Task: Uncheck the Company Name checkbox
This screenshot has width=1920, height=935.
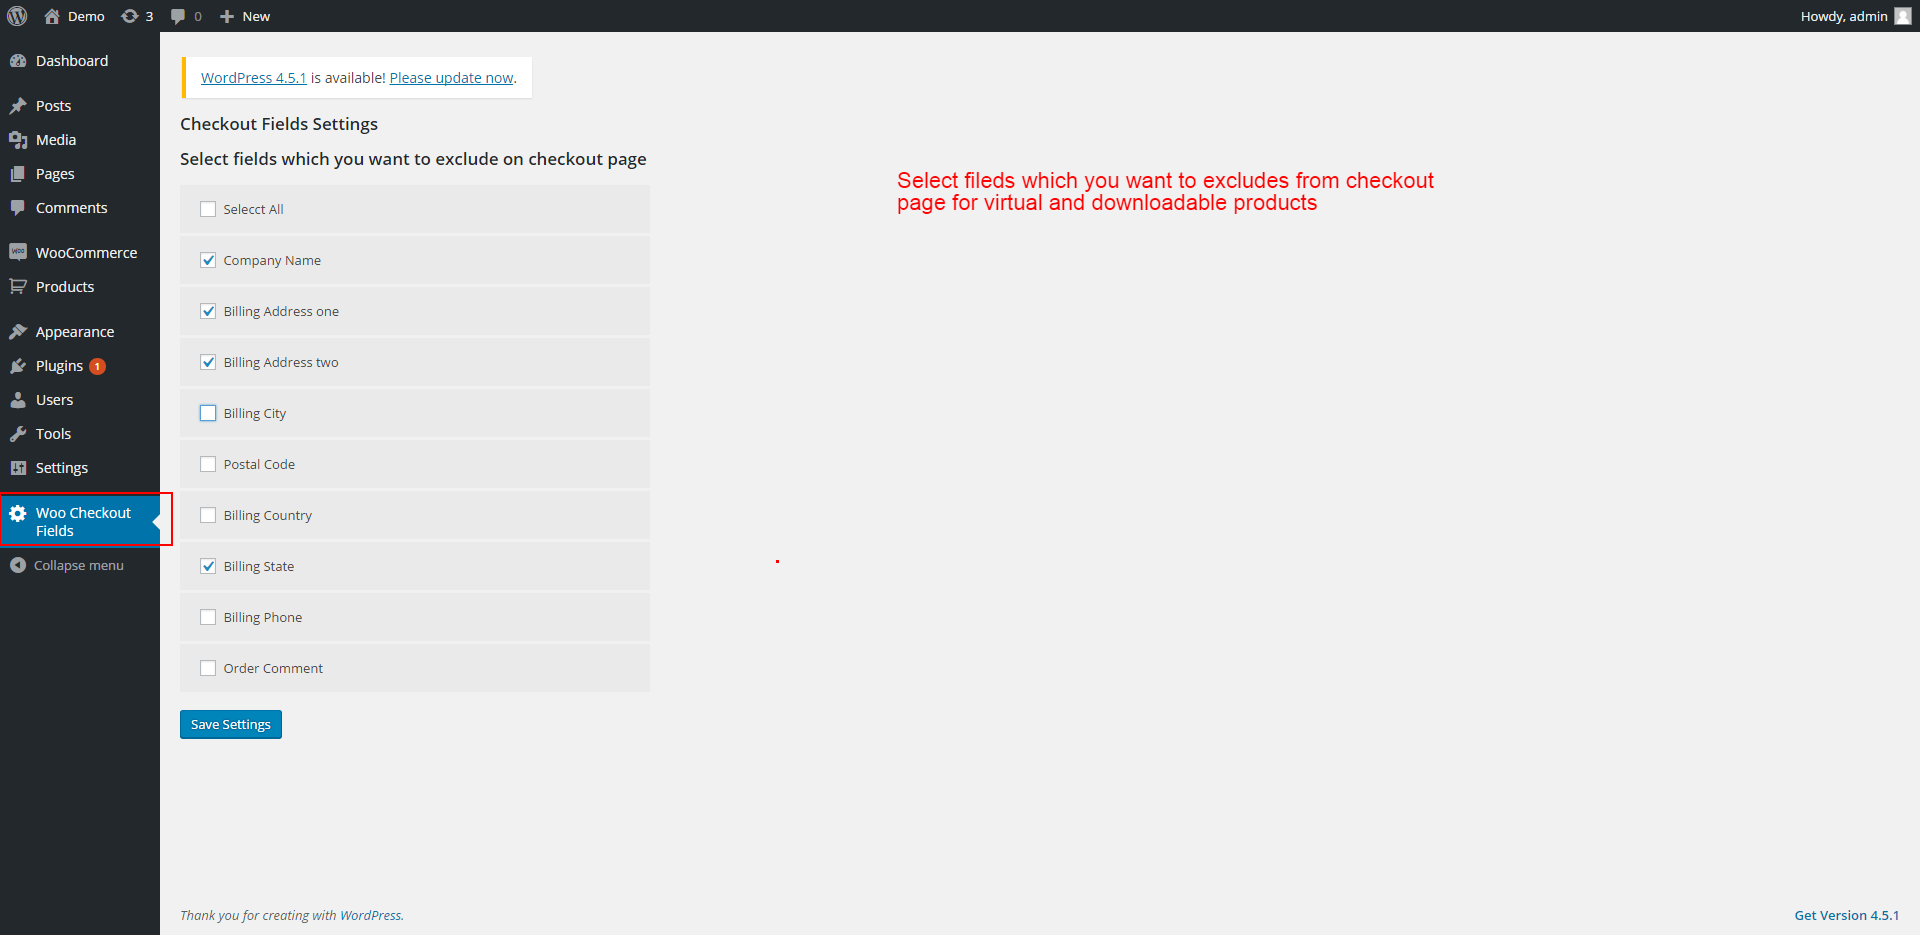Action: click(x=208, y=260)
